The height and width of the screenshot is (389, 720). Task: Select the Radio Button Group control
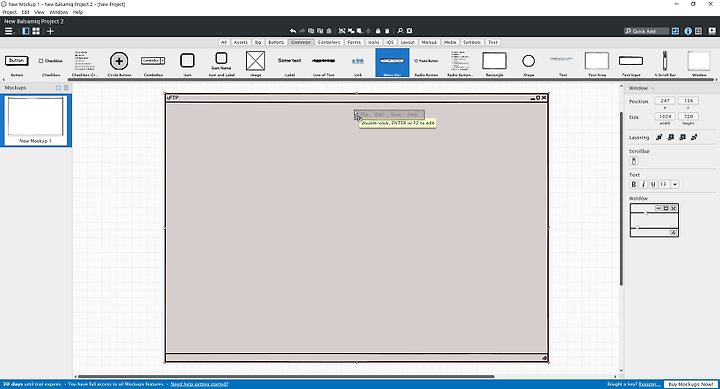coord(461,63)
